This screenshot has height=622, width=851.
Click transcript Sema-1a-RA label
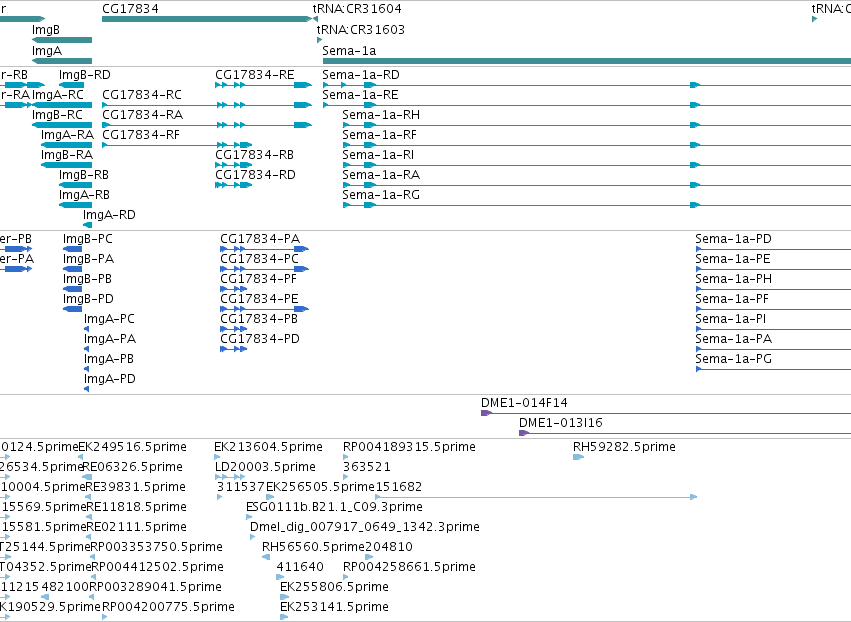381,175
